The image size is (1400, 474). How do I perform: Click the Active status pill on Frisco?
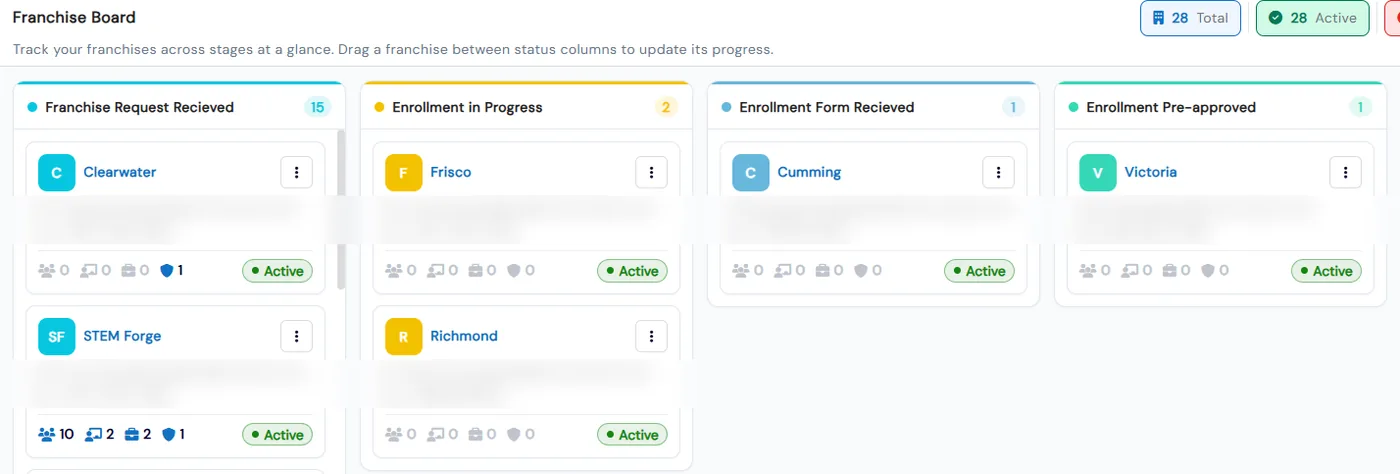tap(632, 271)
